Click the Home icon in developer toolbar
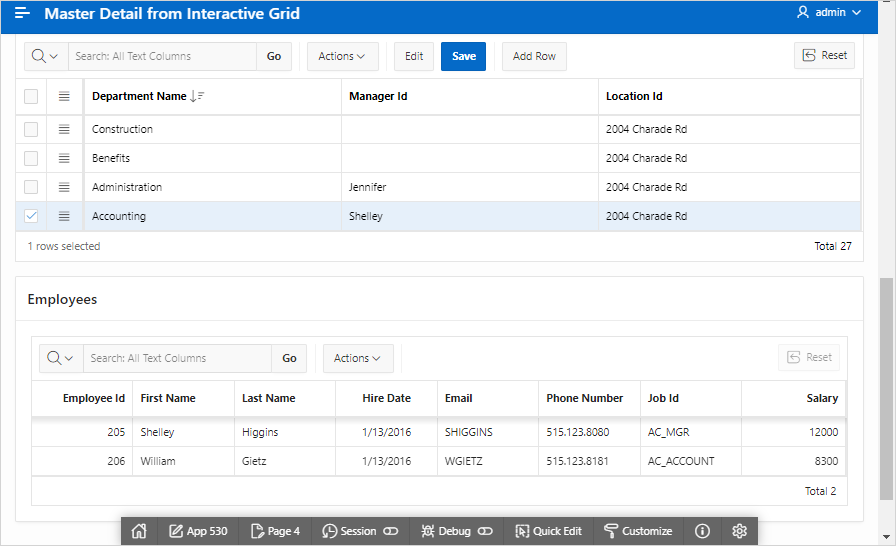The width and height of the screenshot is (896, 546). pos(139,531)
